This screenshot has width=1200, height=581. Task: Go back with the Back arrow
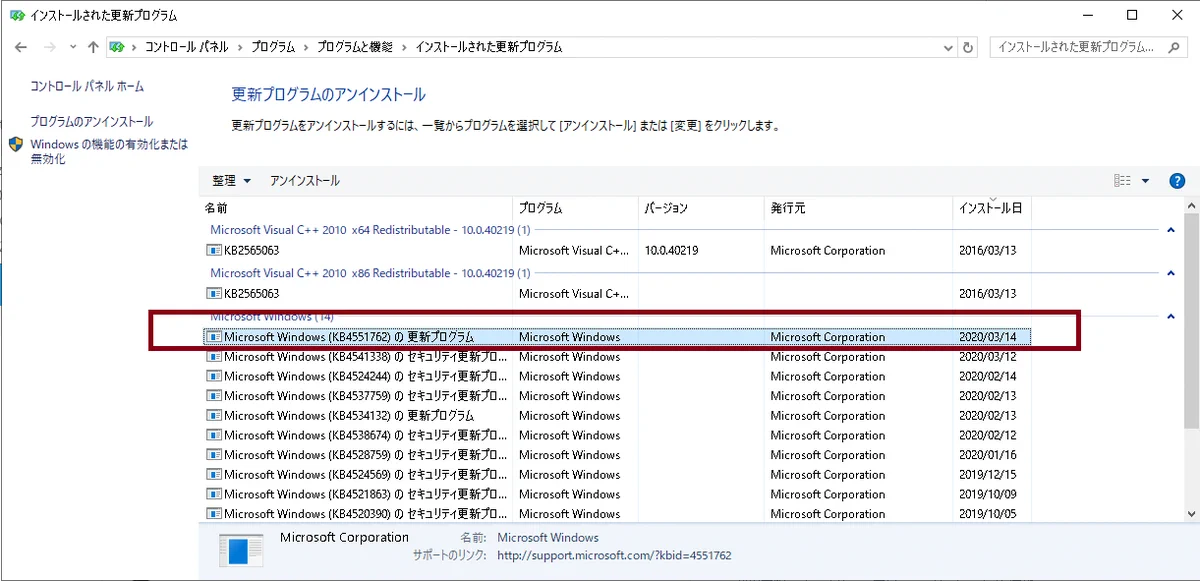(21, 47)
